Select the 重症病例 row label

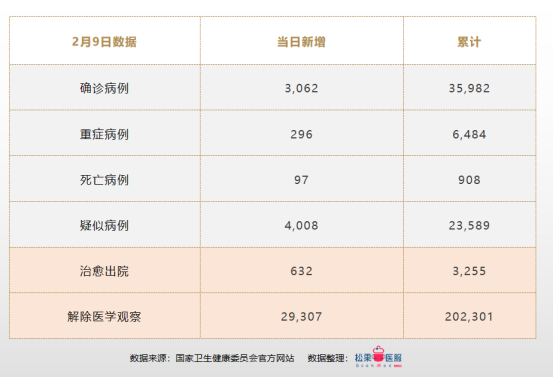104,134
